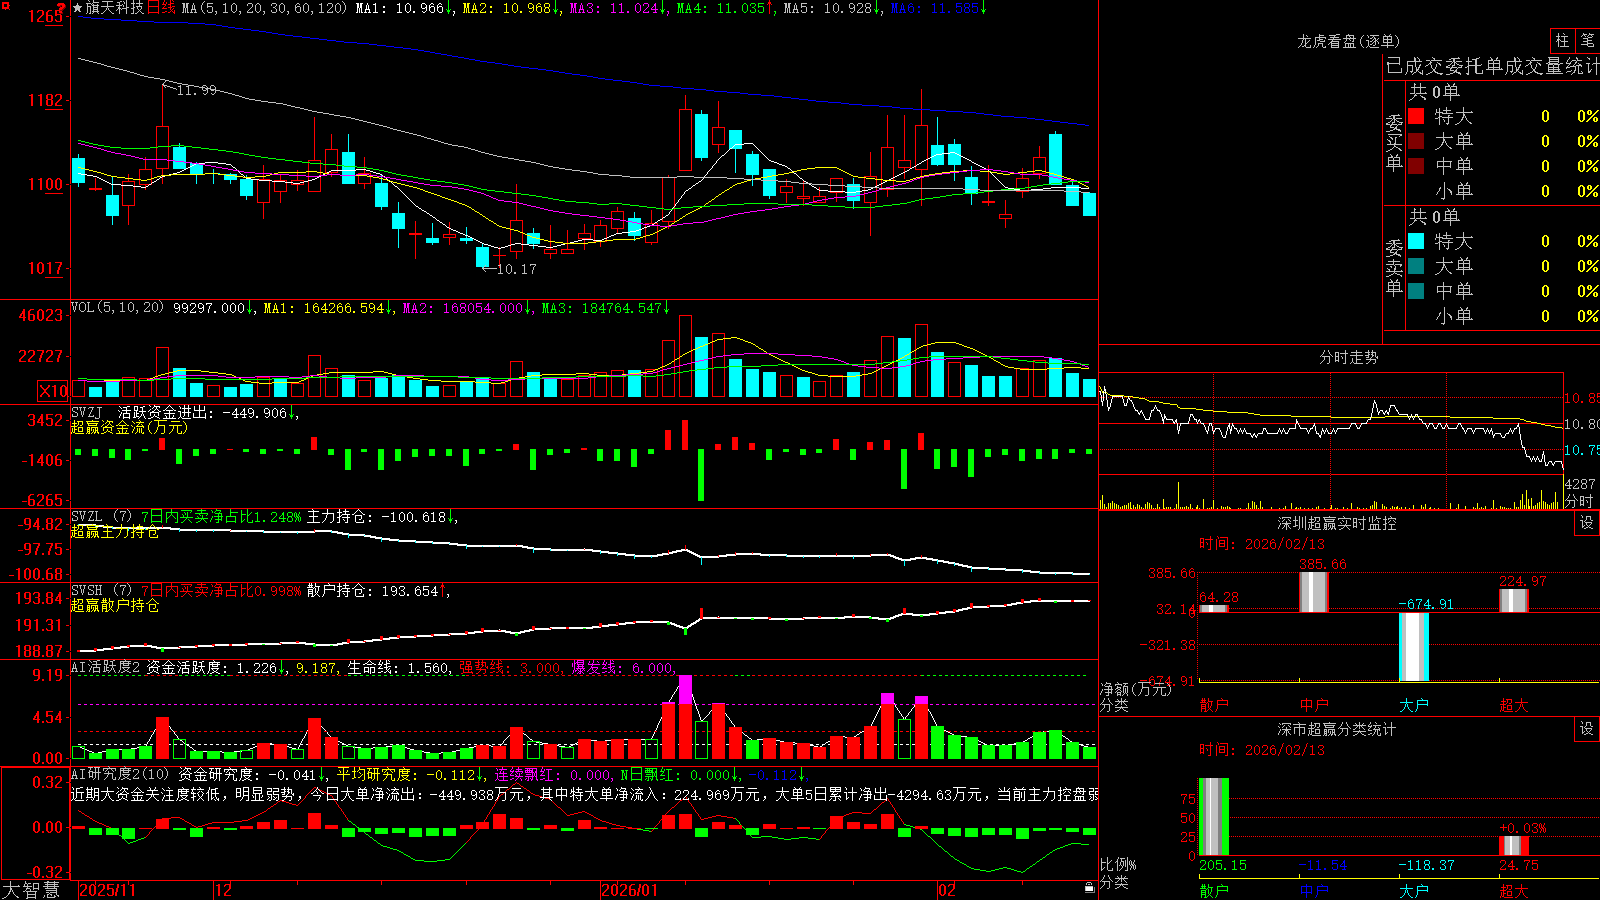1600x900 pixels.
Task: Click the 爆发线: 6.000 label
Action: pos(623,667)
